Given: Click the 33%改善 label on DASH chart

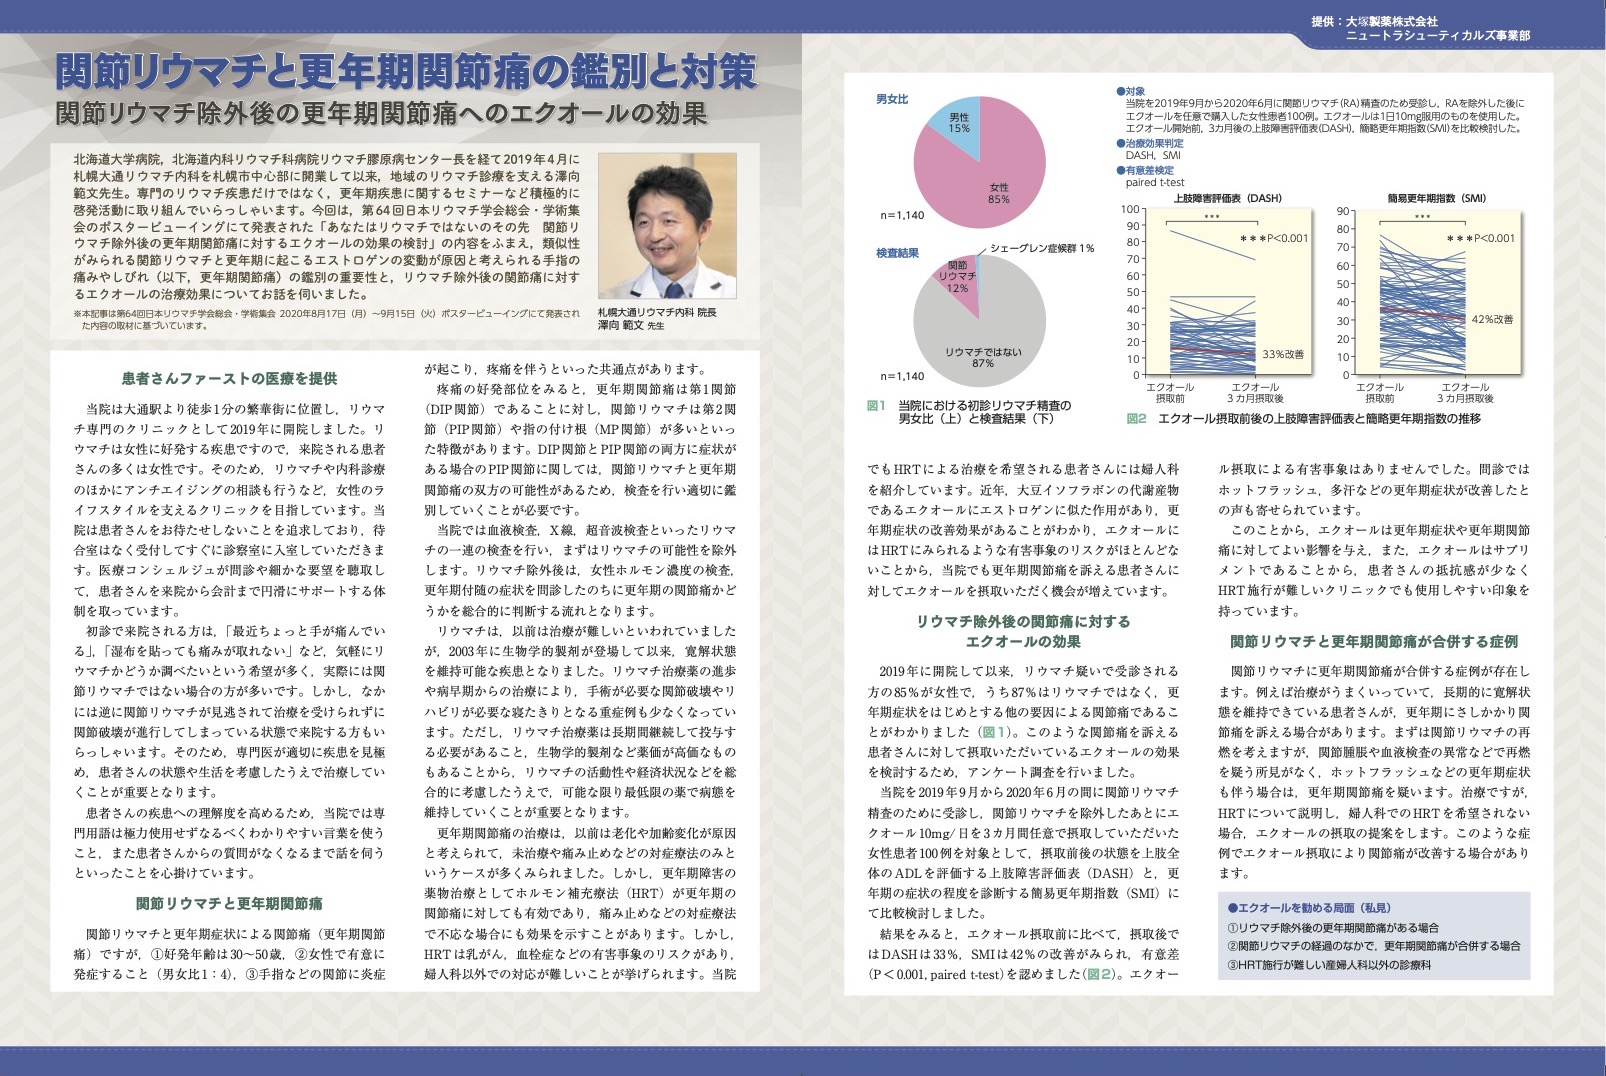Looking at the screenshot, I should pyautogui.click(x=1282, y=355).
